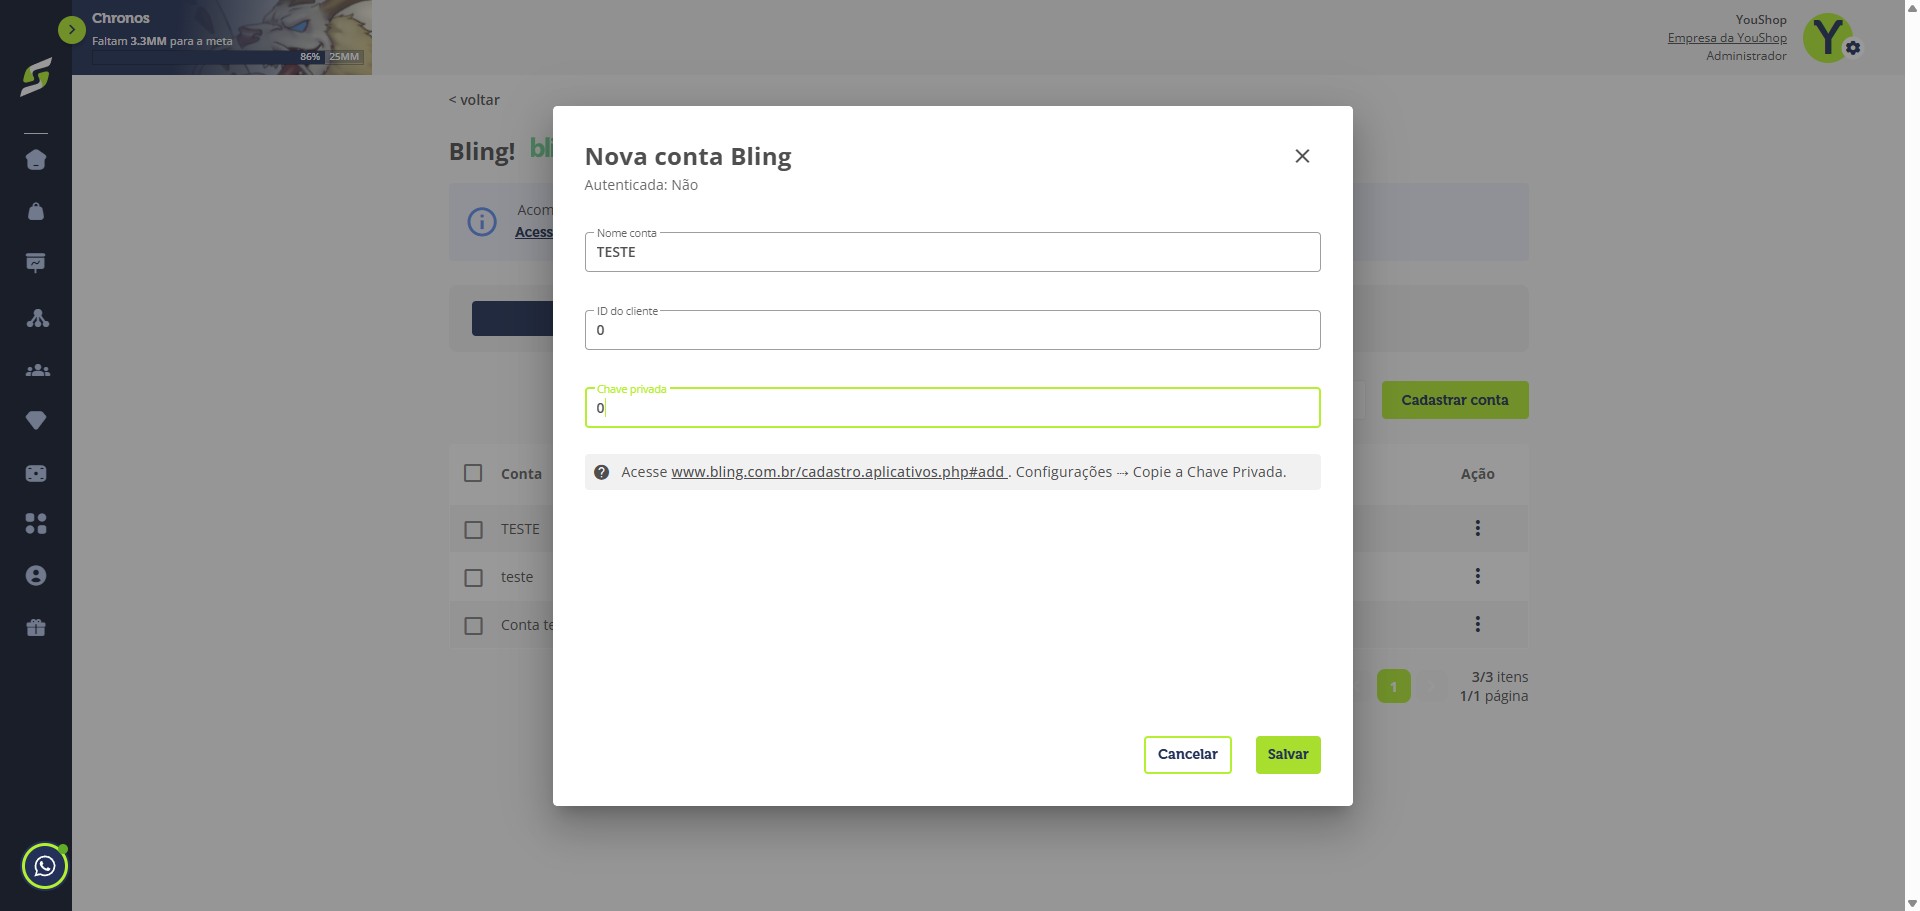Open the Home icon in sidebar
The height and width of the screenshot is (911, 1920).
point(36,160)
